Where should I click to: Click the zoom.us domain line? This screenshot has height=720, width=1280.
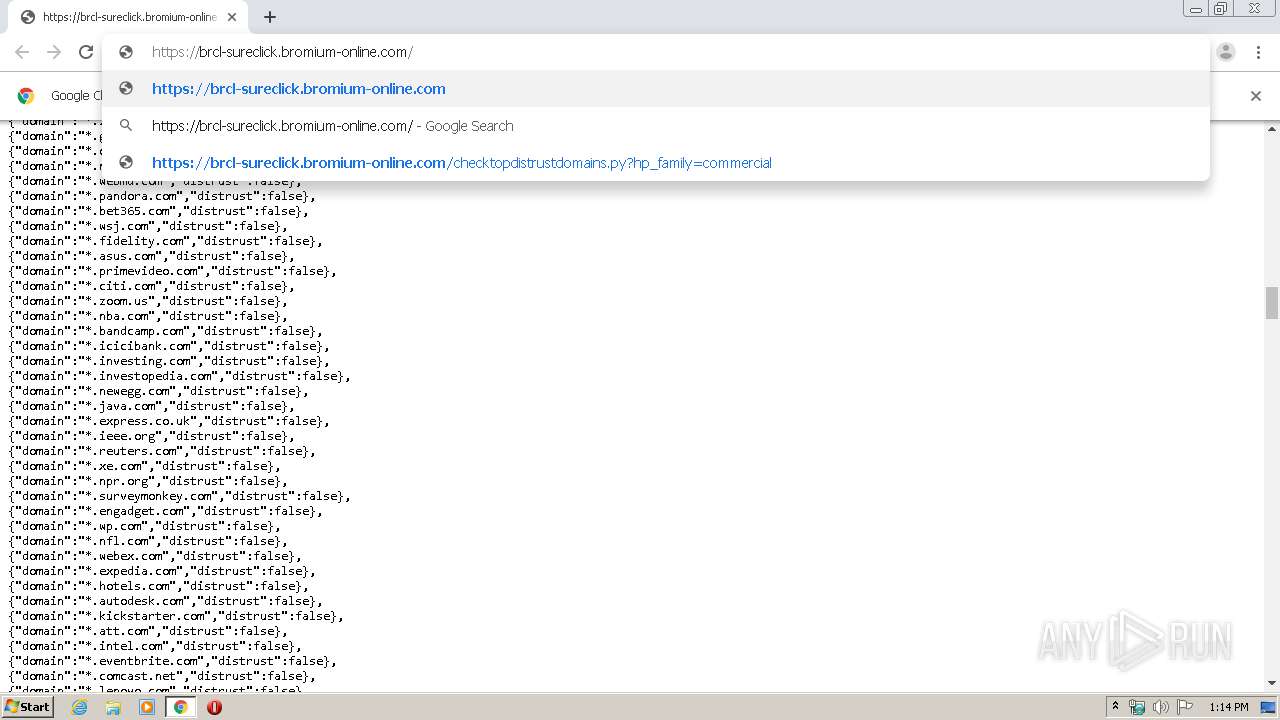click(x=147, y=301)
